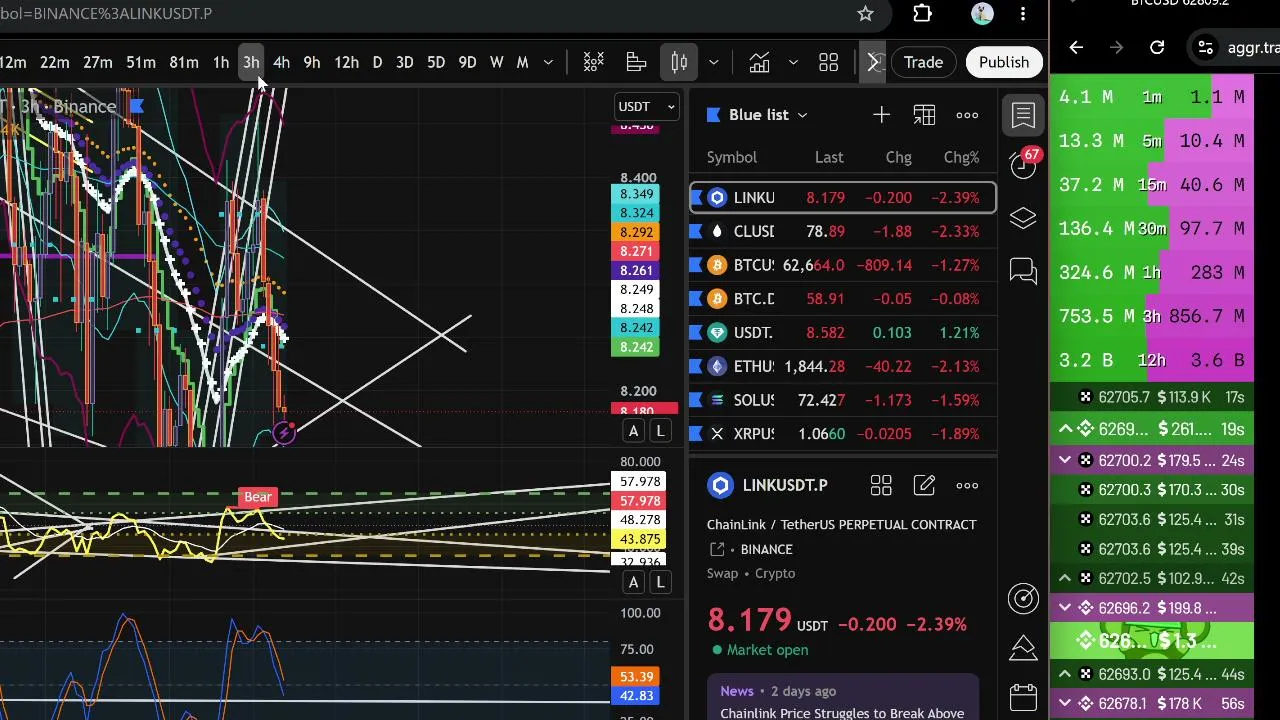
Task: Open the Blue list more-options menu
Action: coord(967,115)
